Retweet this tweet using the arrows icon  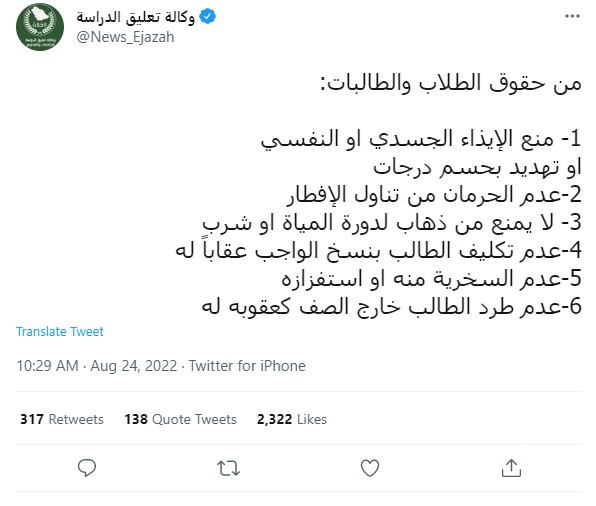click(228, 468)
